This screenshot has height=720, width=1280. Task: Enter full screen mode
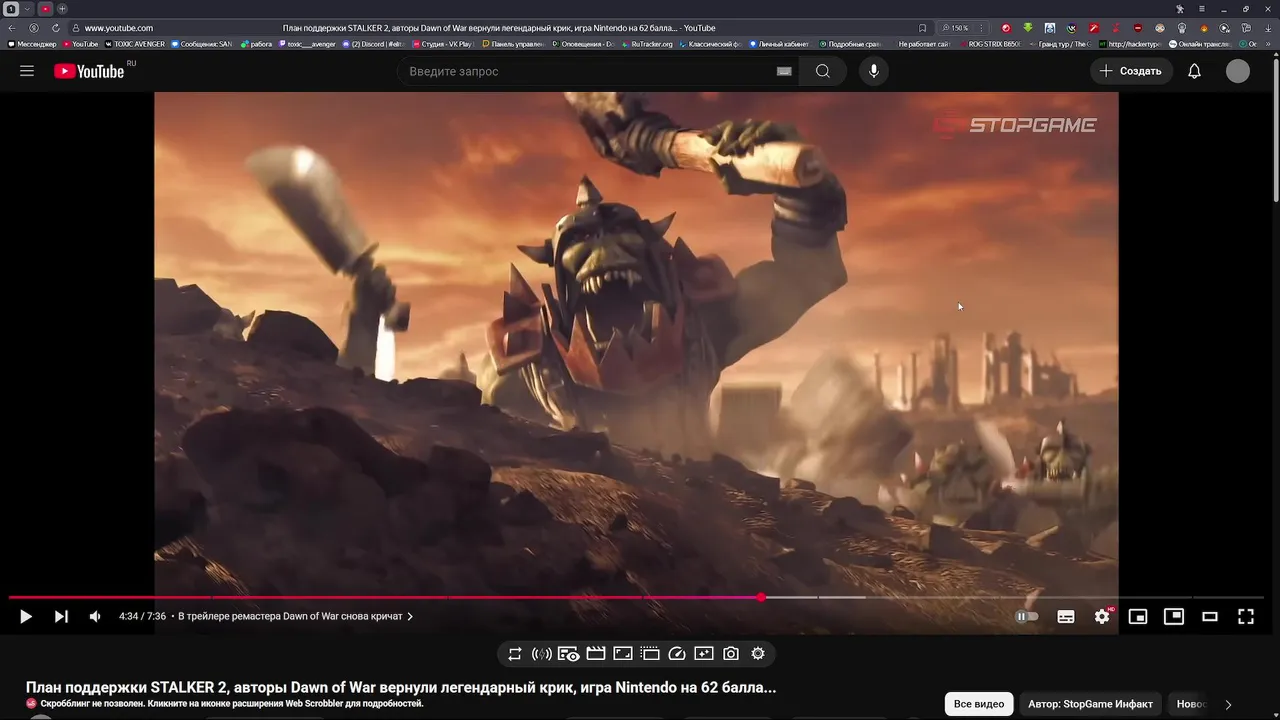pos(1246,617)
